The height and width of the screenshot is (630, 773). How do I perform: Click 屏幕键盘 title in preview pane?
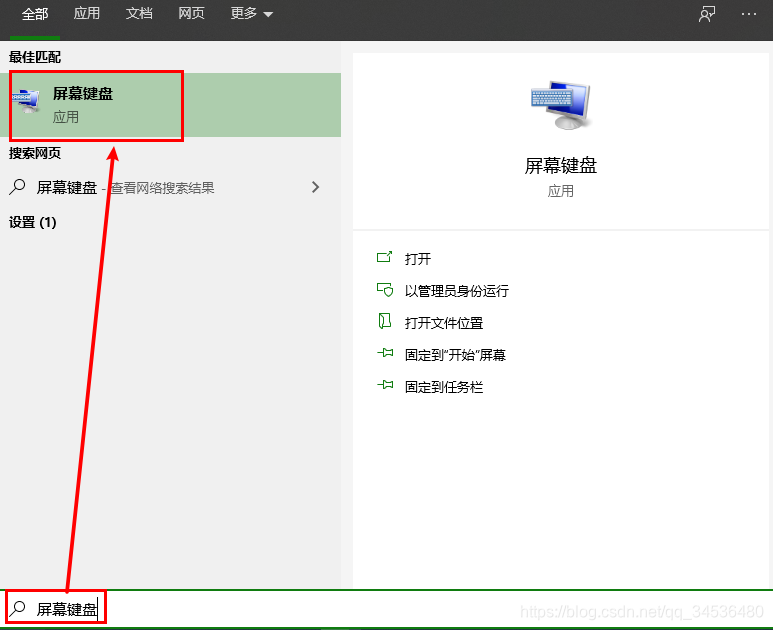561,166
